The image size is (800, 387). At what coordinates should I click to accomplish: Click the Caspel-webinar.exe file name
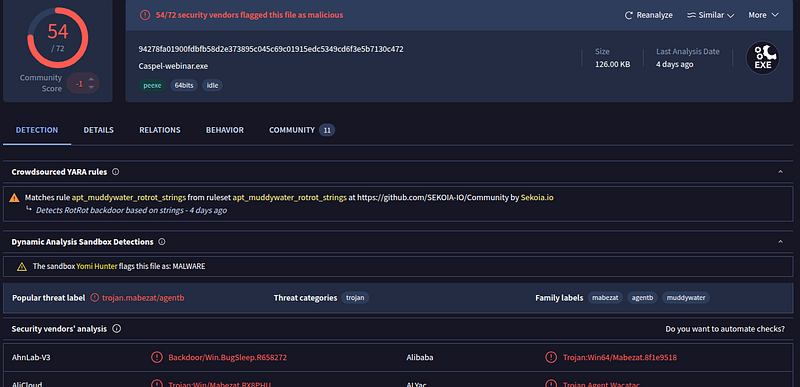[173, 66]
